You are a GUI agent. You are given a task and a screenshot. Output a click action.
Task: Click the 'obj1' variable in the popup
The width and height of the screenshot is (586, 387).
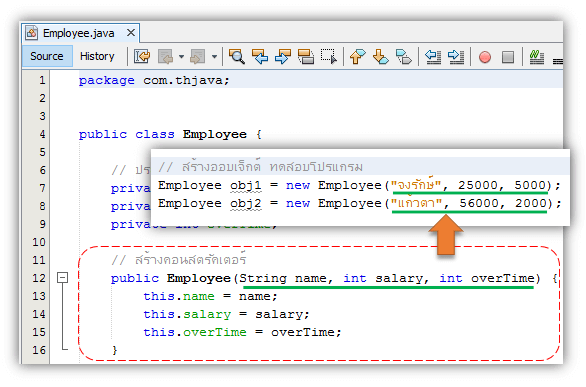[x=246, y=185]
